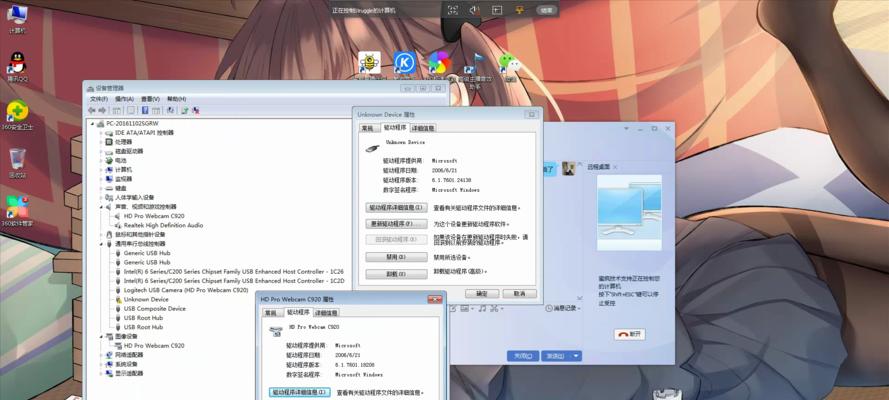Expand the 处理器 tree node
Image resolution: width=889 pixels, height=400 pixels.
coord(101,142)
